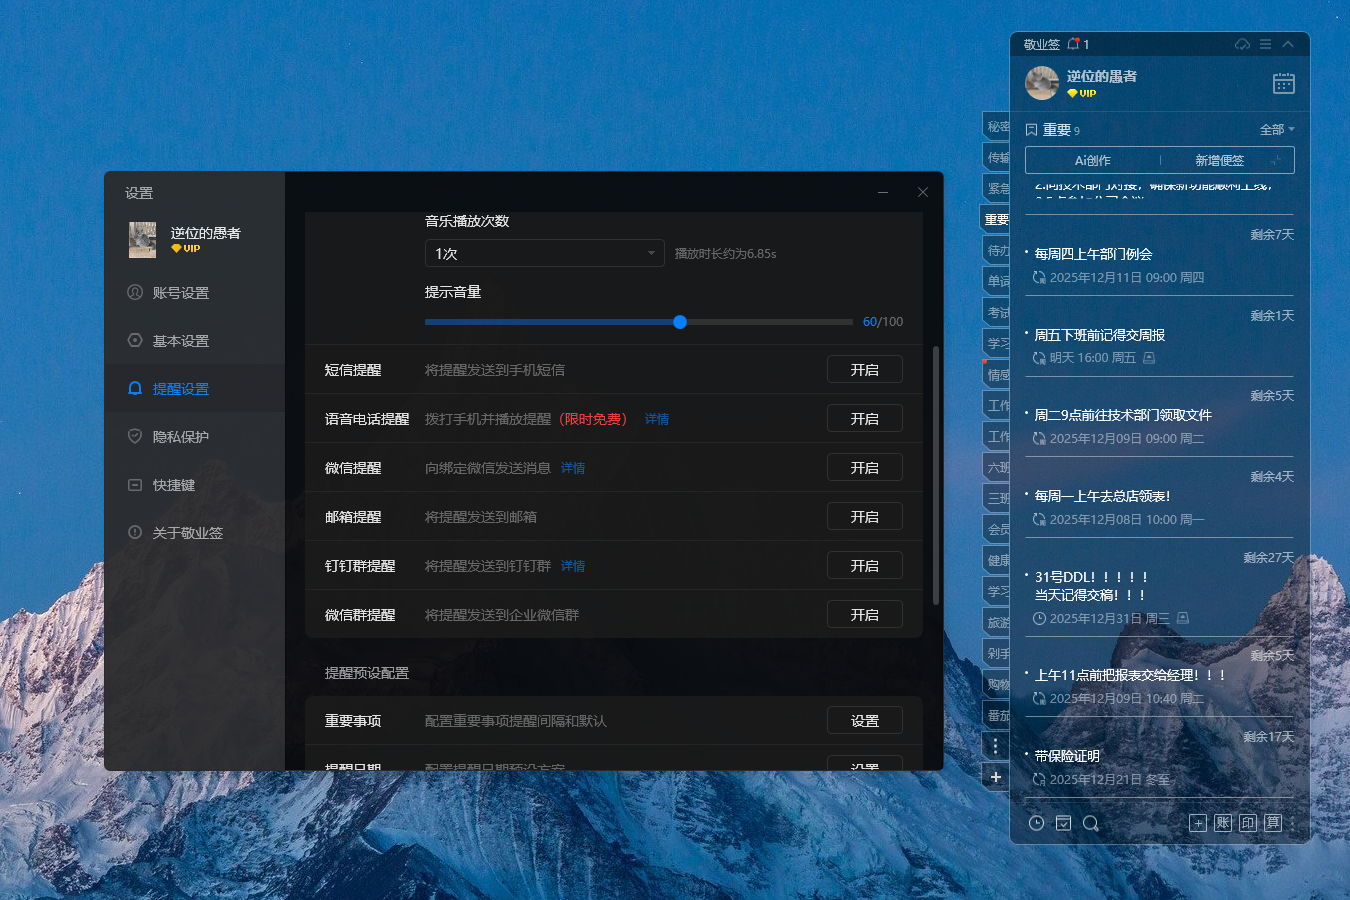Click the 账 ledger icon at bottom right
The height and width of the screenshot is (900, 1350).
pos(1222,822)
